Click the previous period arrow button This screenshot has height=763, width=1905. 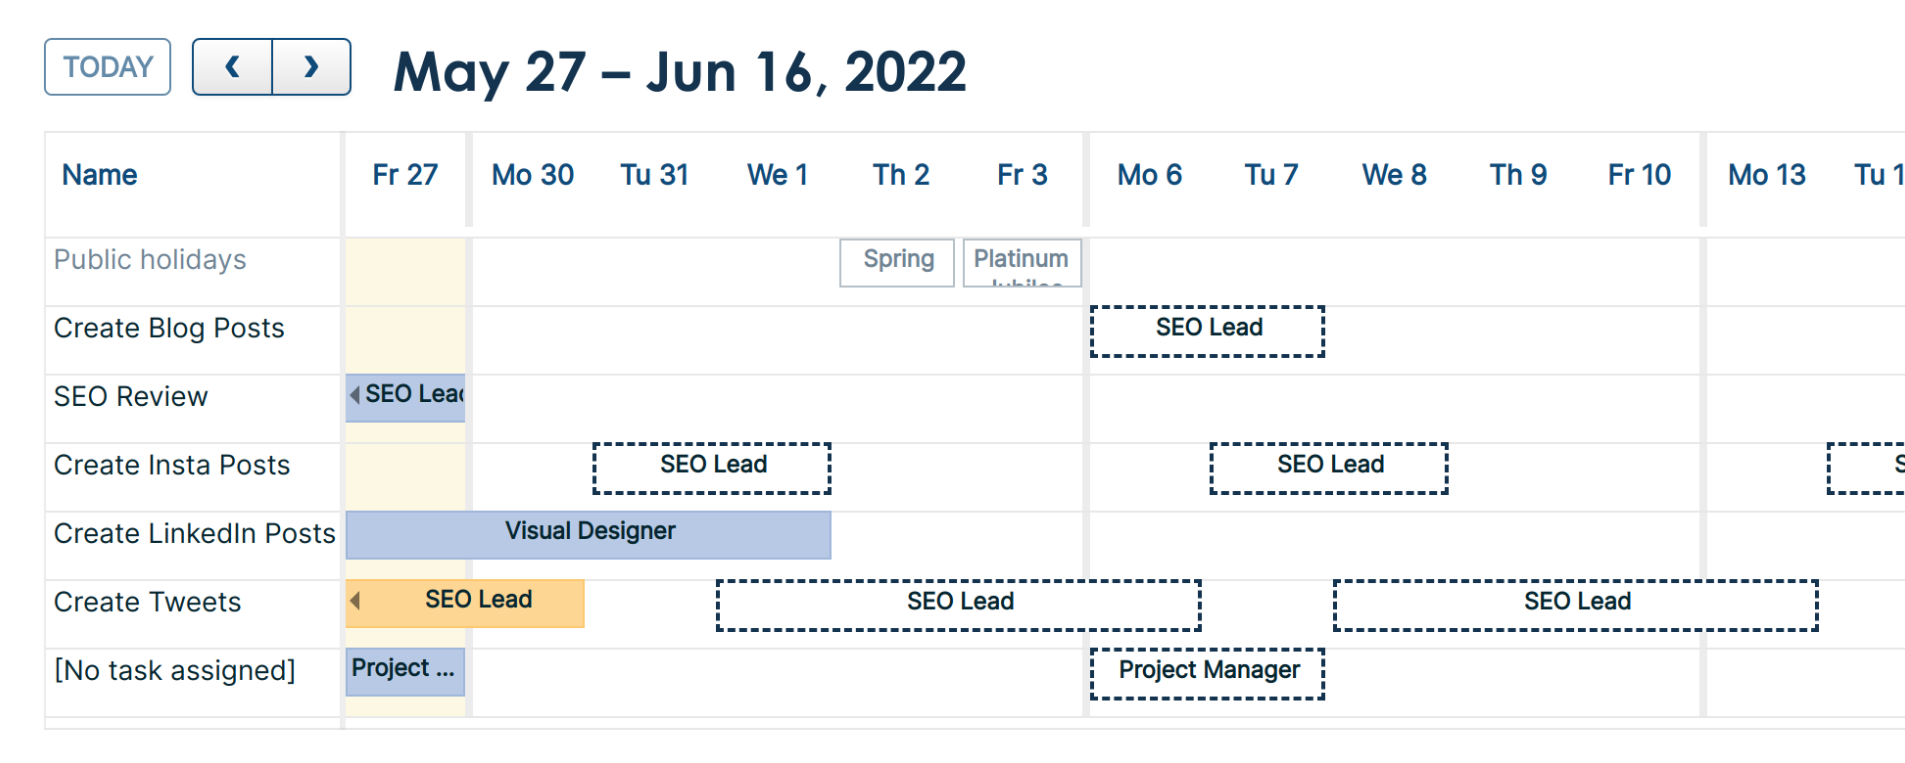click(x=232, y=67)
